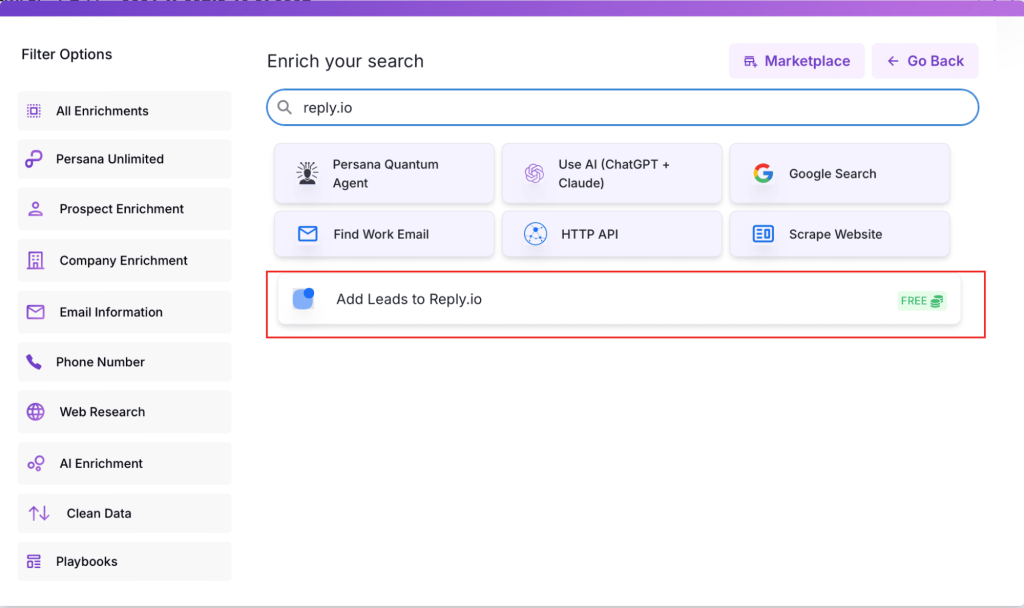This screenshot has width=1024, height=608.
Task: Select the Persana Unlimited filter
Action: [x=125, y=159]
